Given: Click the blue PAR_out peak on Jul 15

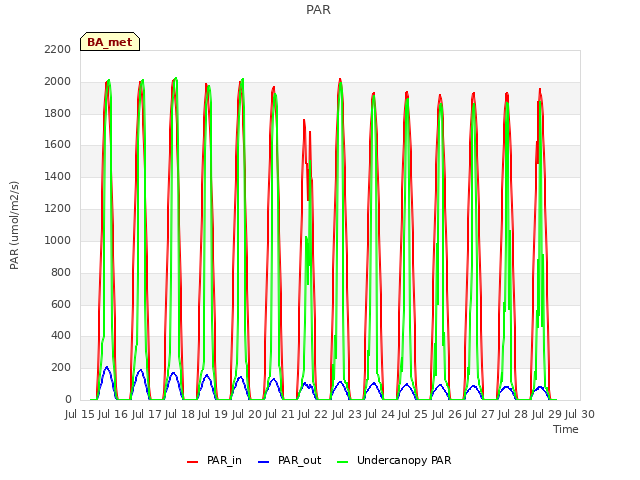Looking at the screenshot, I should pyautogui.click(x=107, y=368).
